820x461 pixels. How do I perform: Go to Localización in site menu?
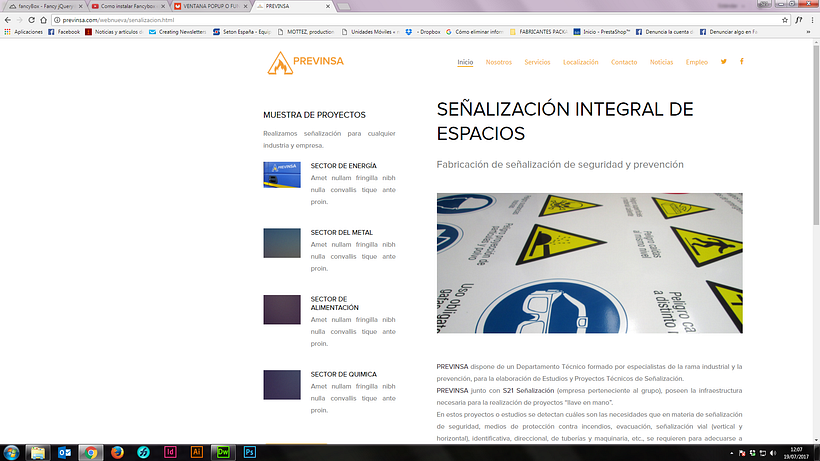click(580, 62)
